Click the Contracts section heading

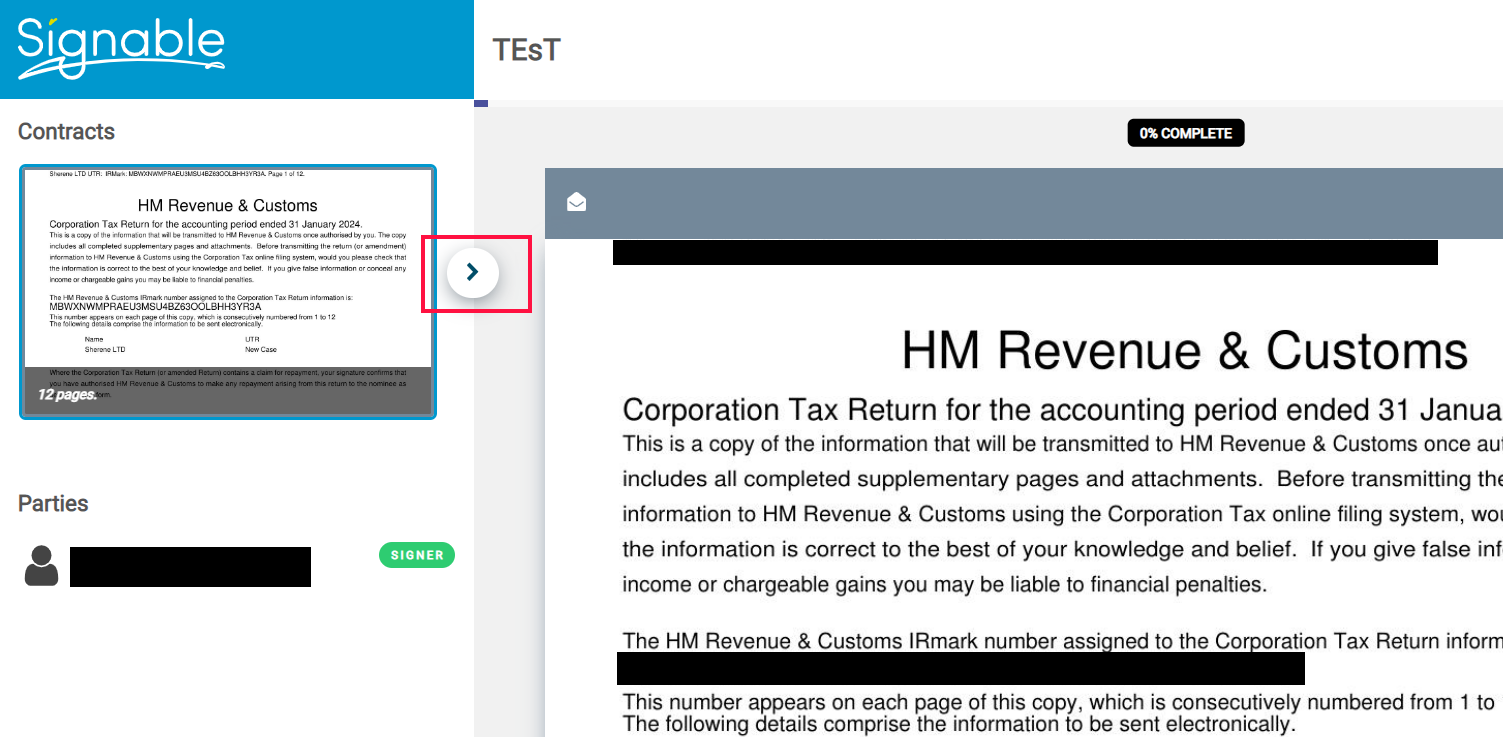point(66,132)
